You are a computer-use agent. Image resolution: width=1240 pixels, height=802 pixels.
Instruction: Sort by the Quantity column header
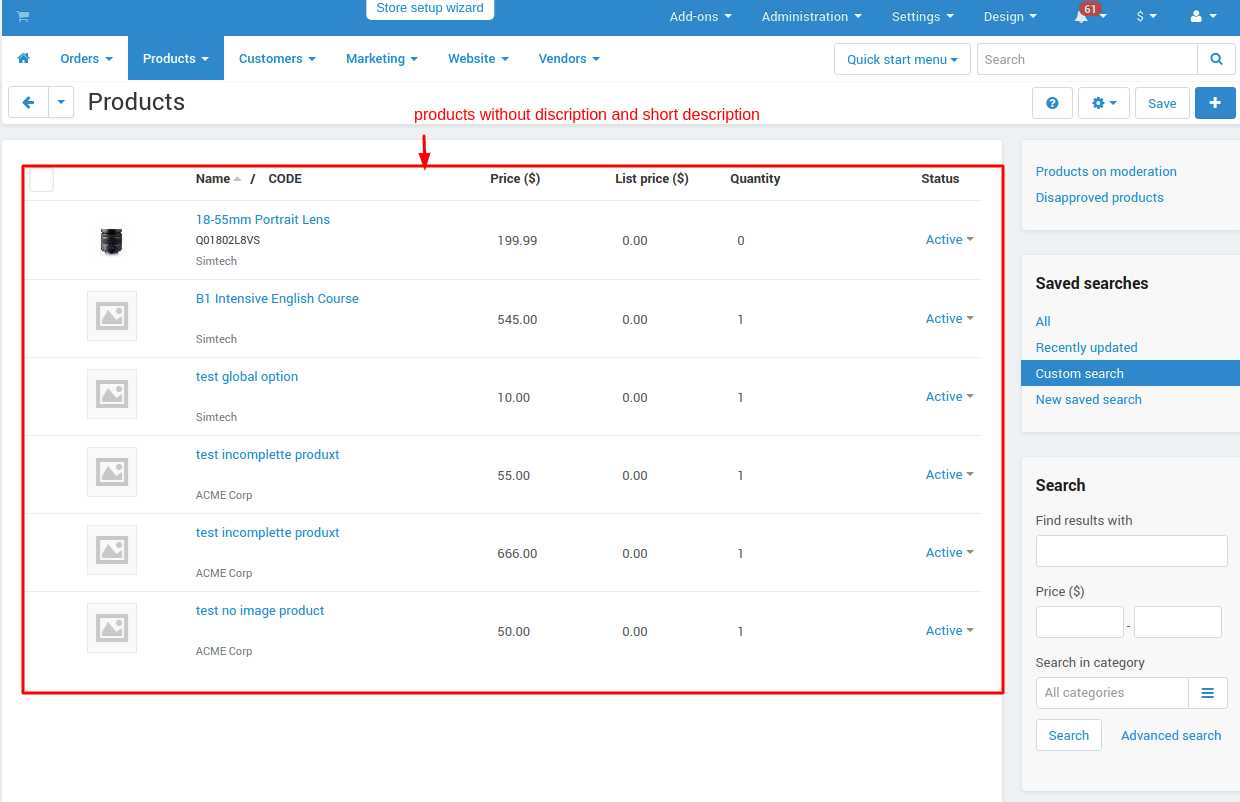click(755, 179)
